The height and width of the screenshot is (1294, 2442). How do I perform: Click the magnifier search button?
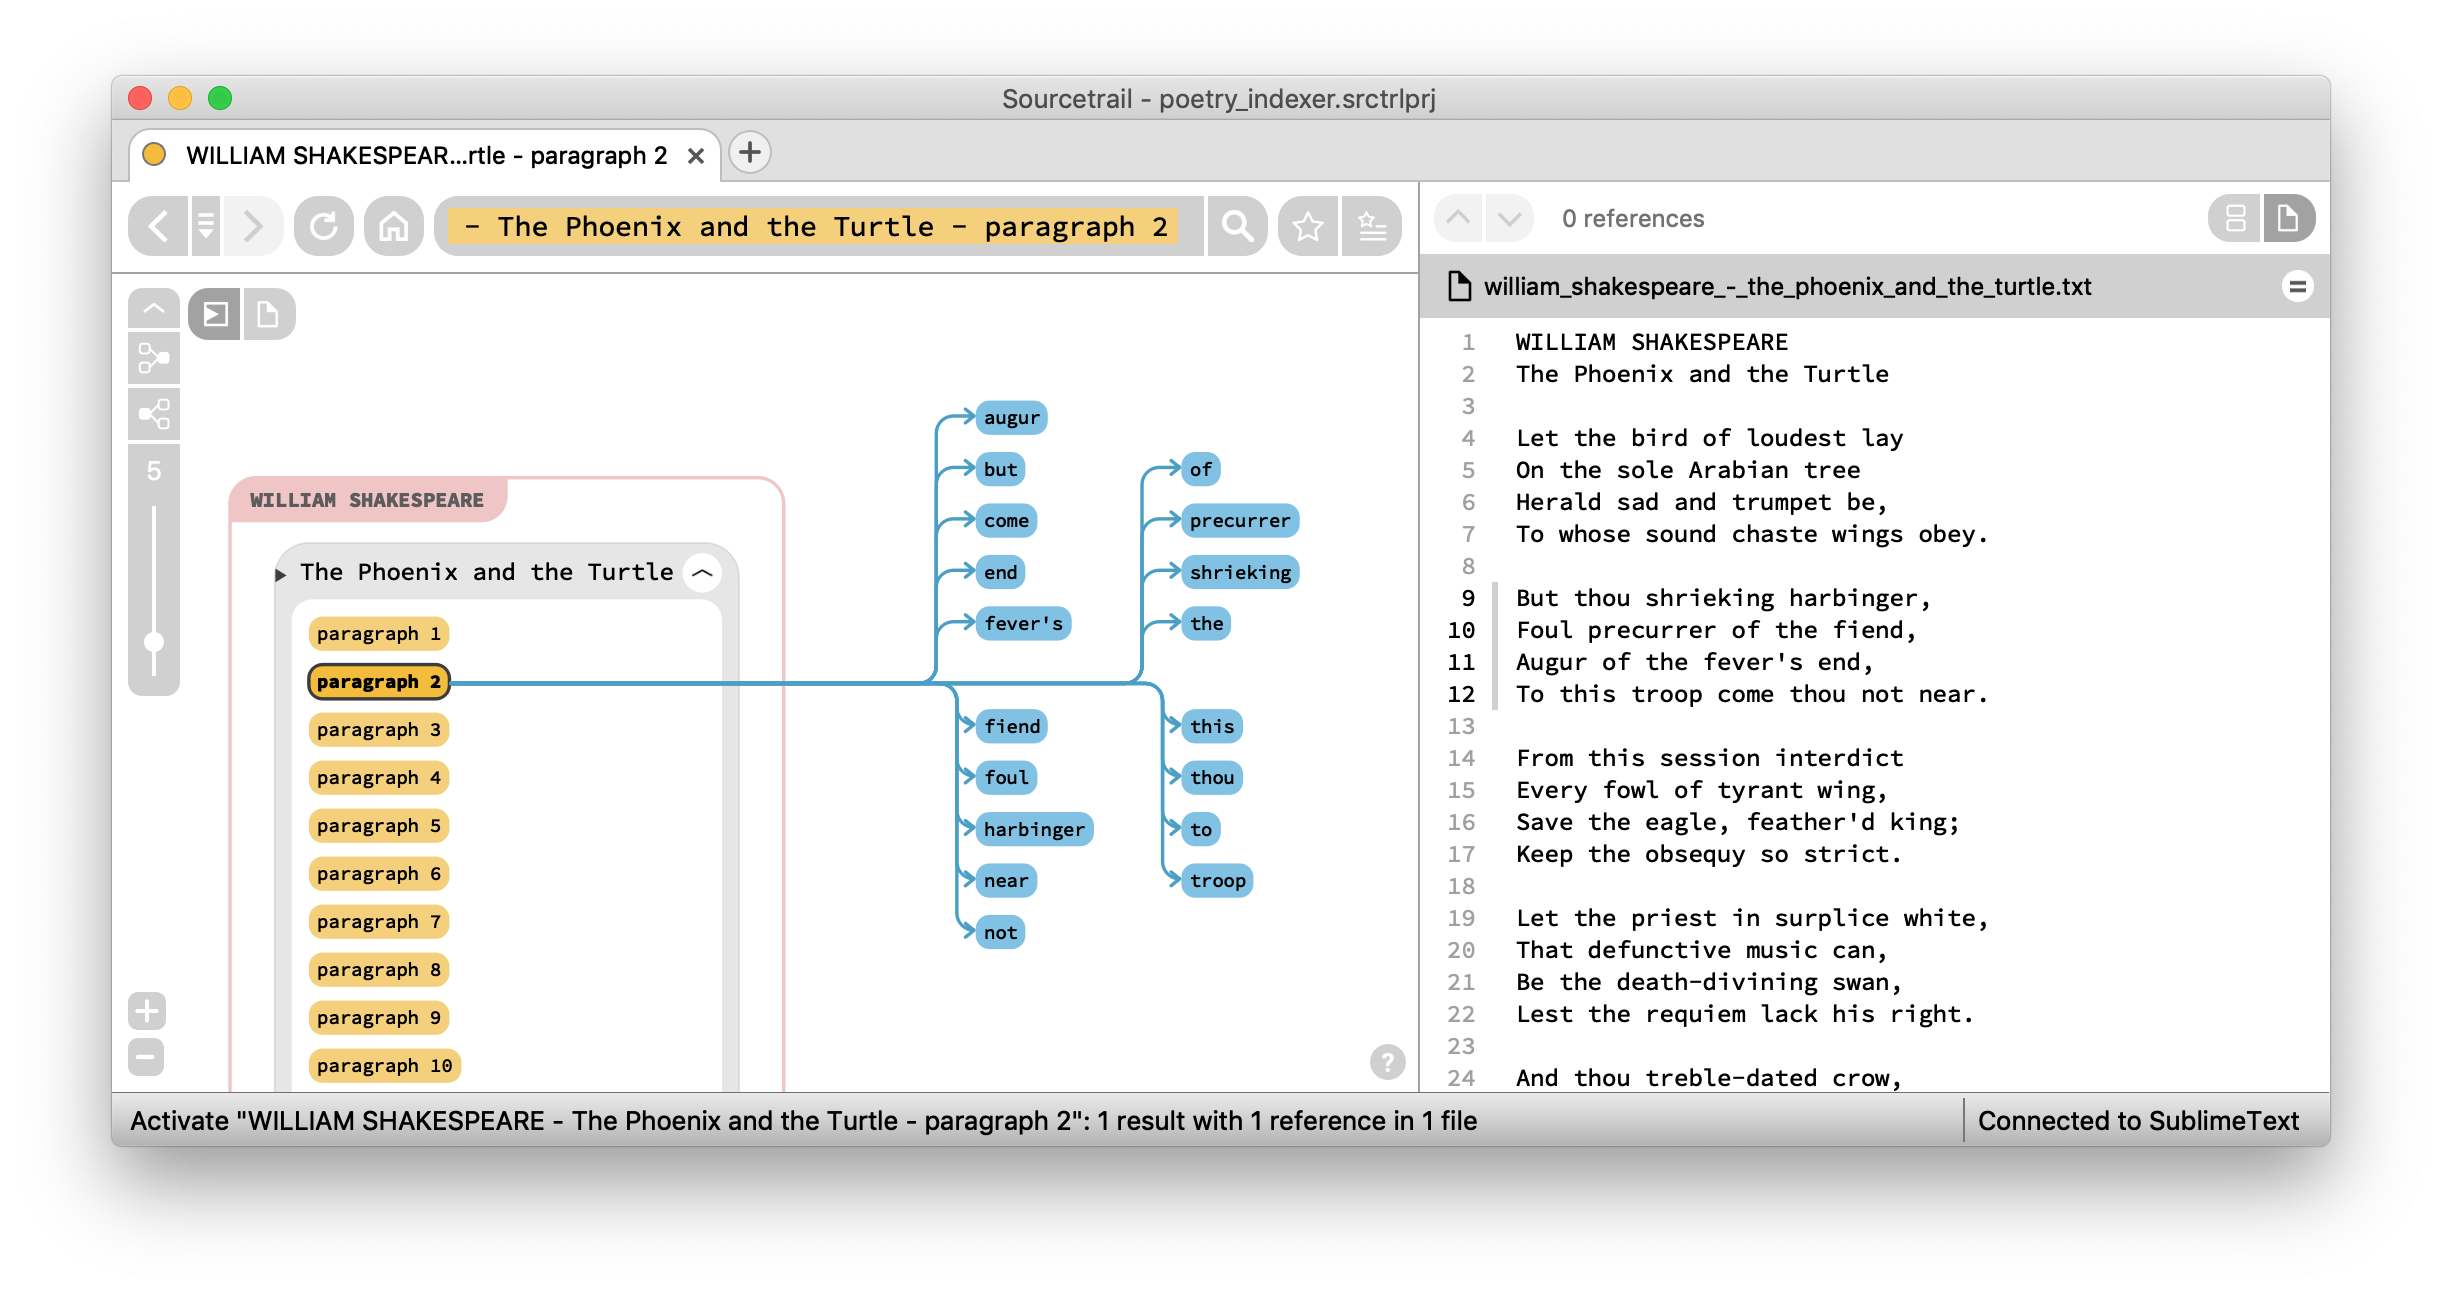1237,226
